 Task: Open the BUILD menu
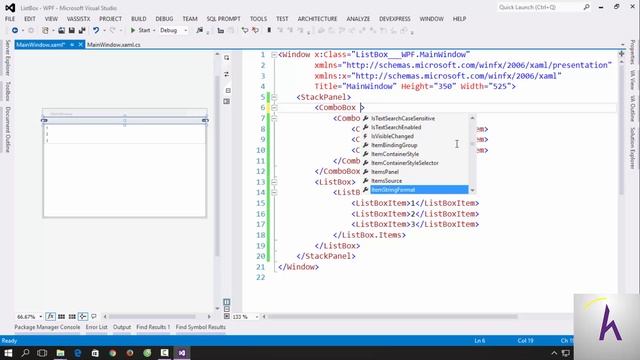coord(139,19)
